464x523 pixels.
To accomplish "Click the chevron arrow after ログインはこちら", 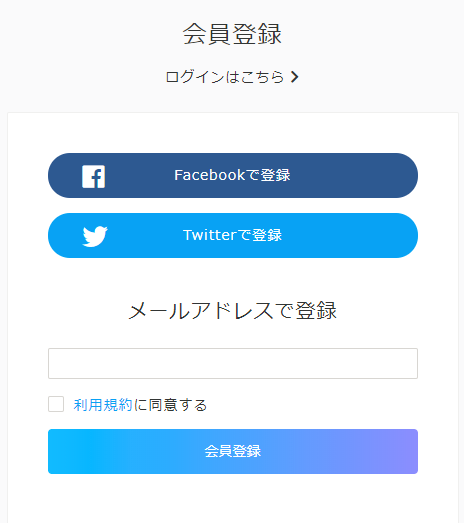I will click(294, 77).
